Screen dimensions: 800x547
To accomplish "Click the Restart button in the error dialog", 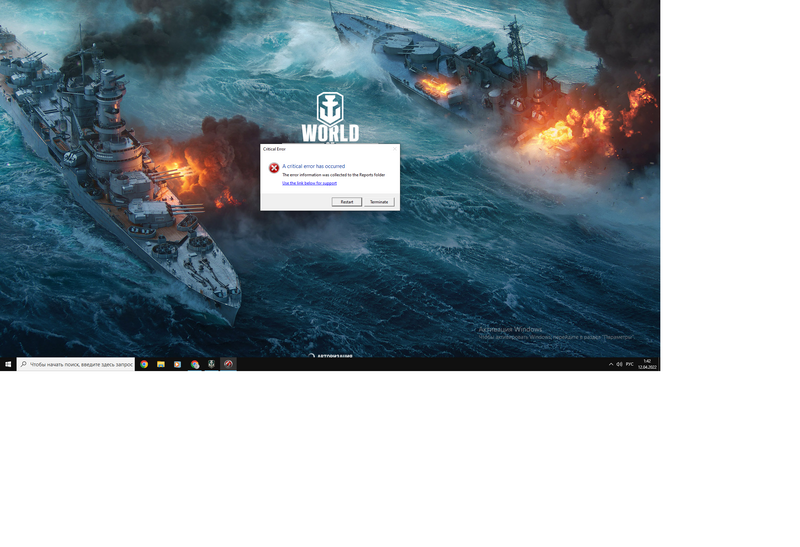I will tap(346, 202).
